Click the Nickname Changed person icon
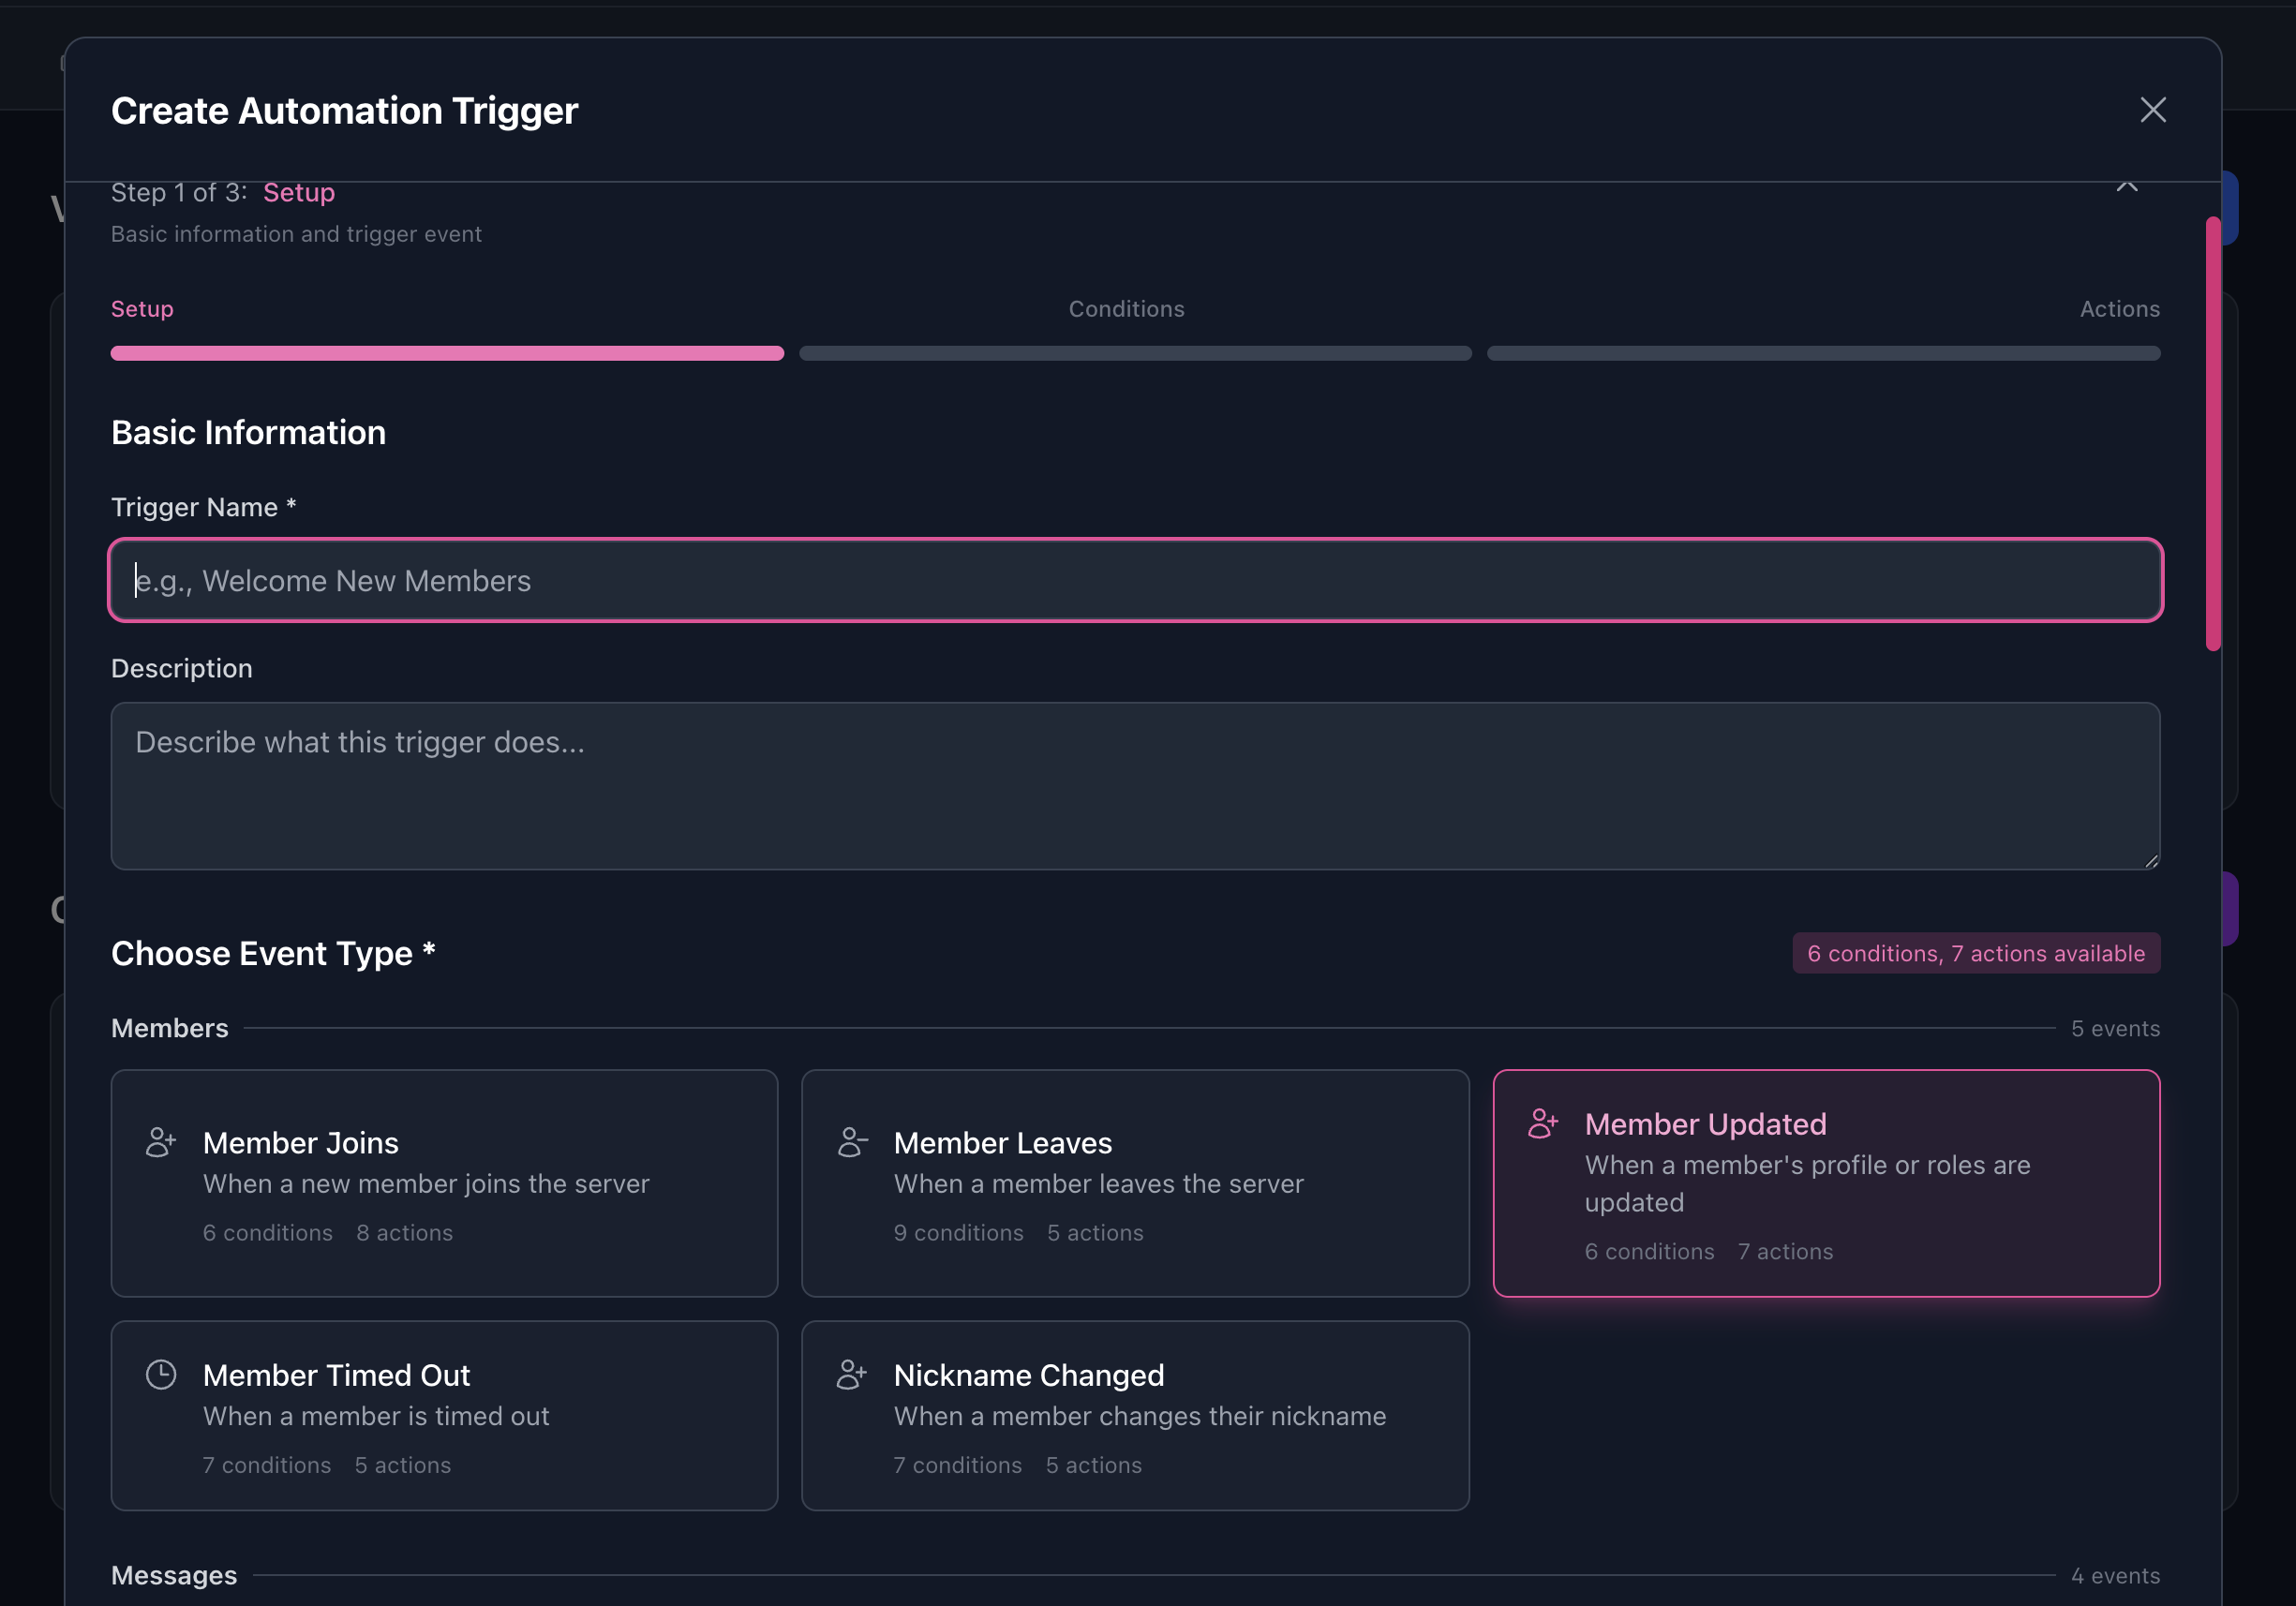The height and width of the screenshot is (1606, 2296). pos(852,1374)
